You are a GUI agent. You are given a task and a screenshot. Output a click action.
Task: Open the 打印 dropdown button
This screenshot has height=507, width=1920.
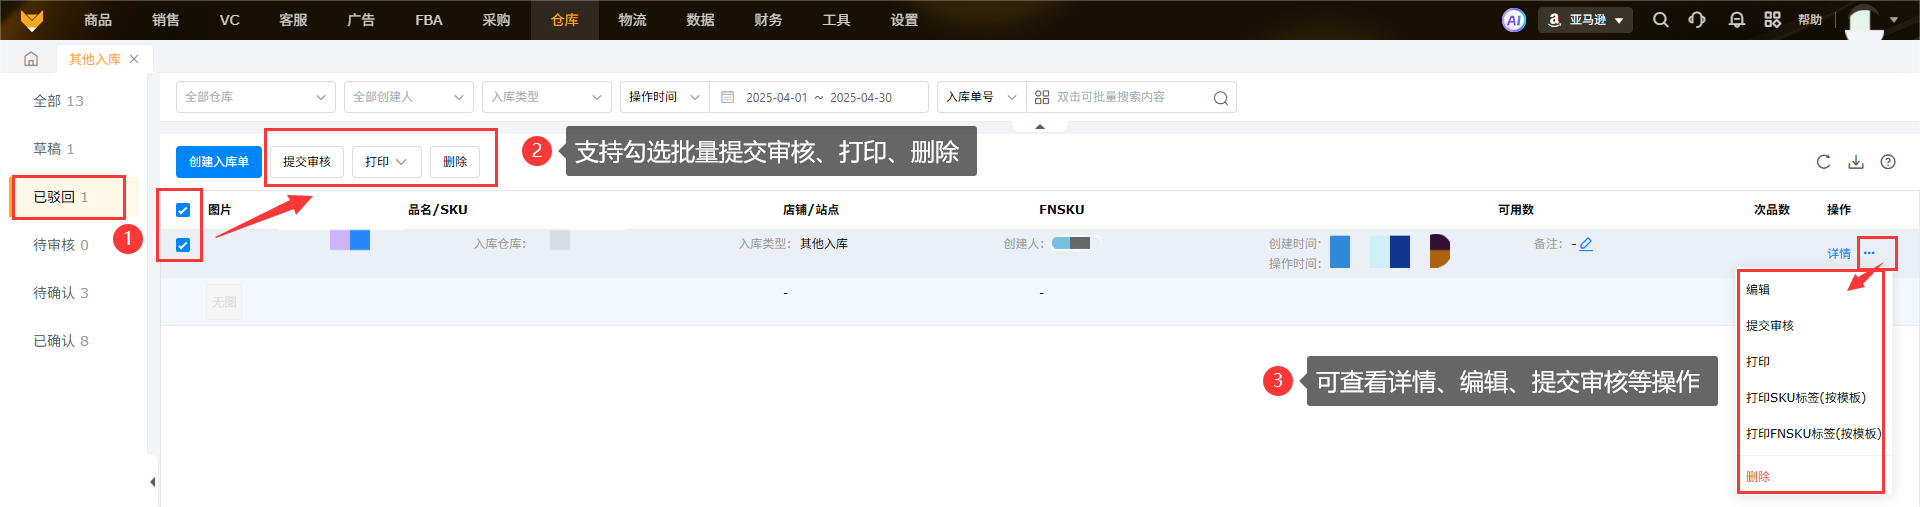tap(386, 162)
